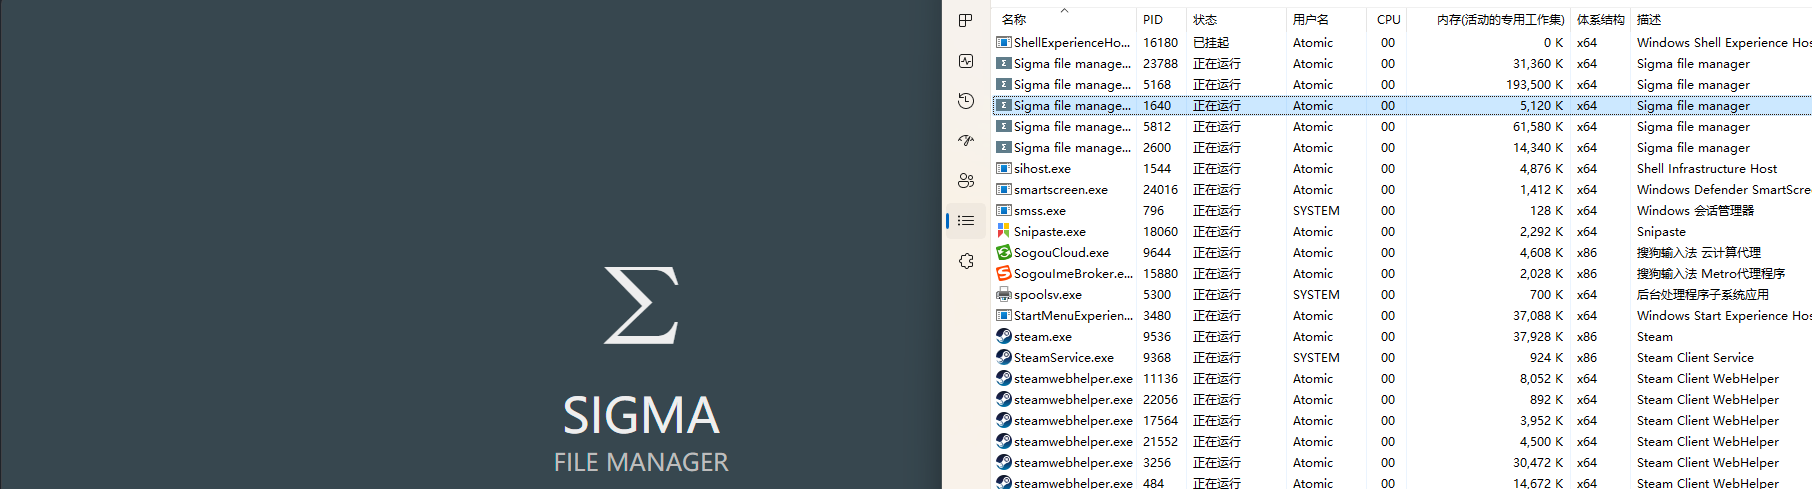This screenshot has width=1812, height=489.
Task: Click the SteamService.exe Steam icon
Action: coord(1003,357)
